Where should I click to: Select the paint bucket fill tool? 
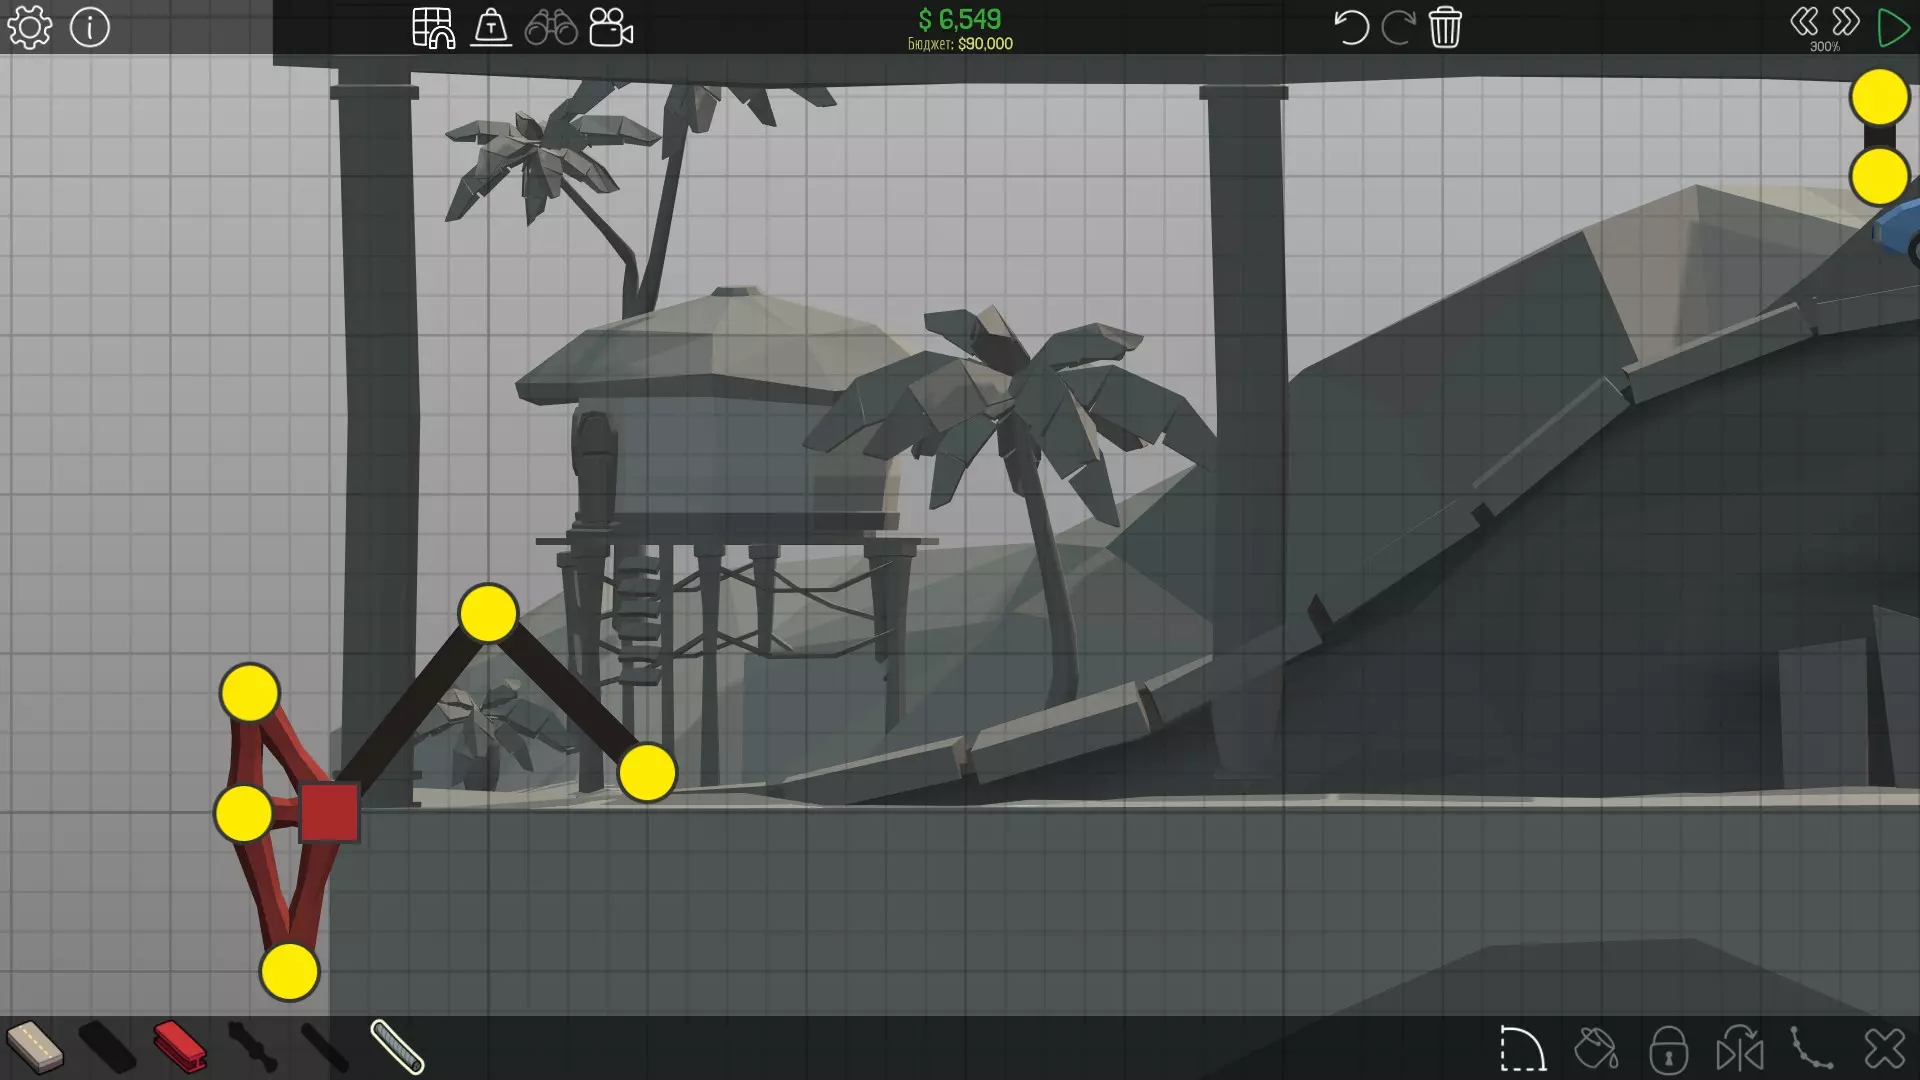pyautogui.click(x=1596, y=1049)
